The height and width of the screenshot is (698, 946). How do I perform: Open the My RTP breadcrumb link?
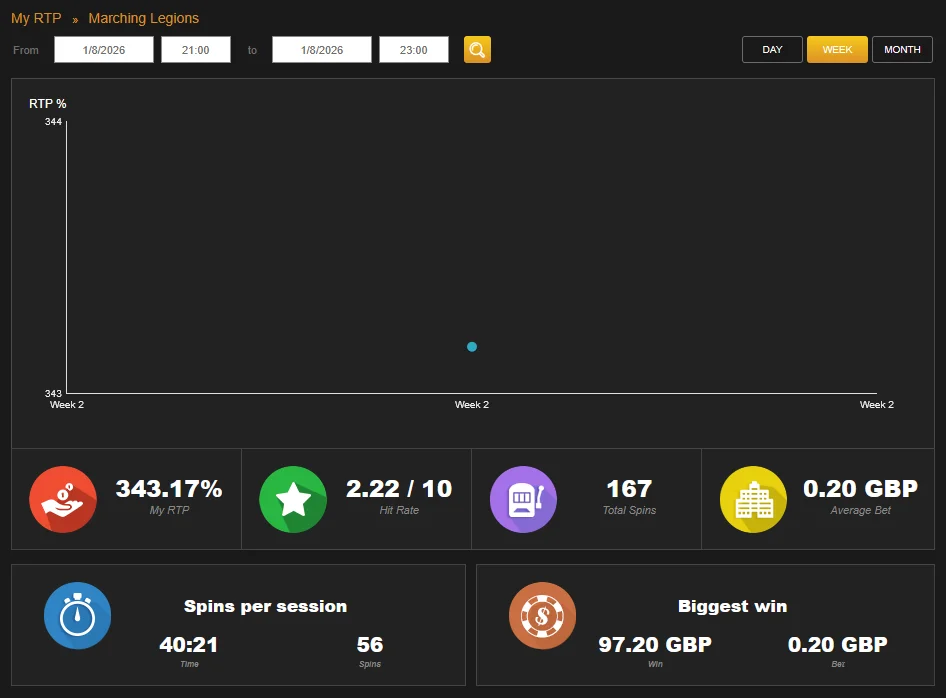click(x=36, y=18)
